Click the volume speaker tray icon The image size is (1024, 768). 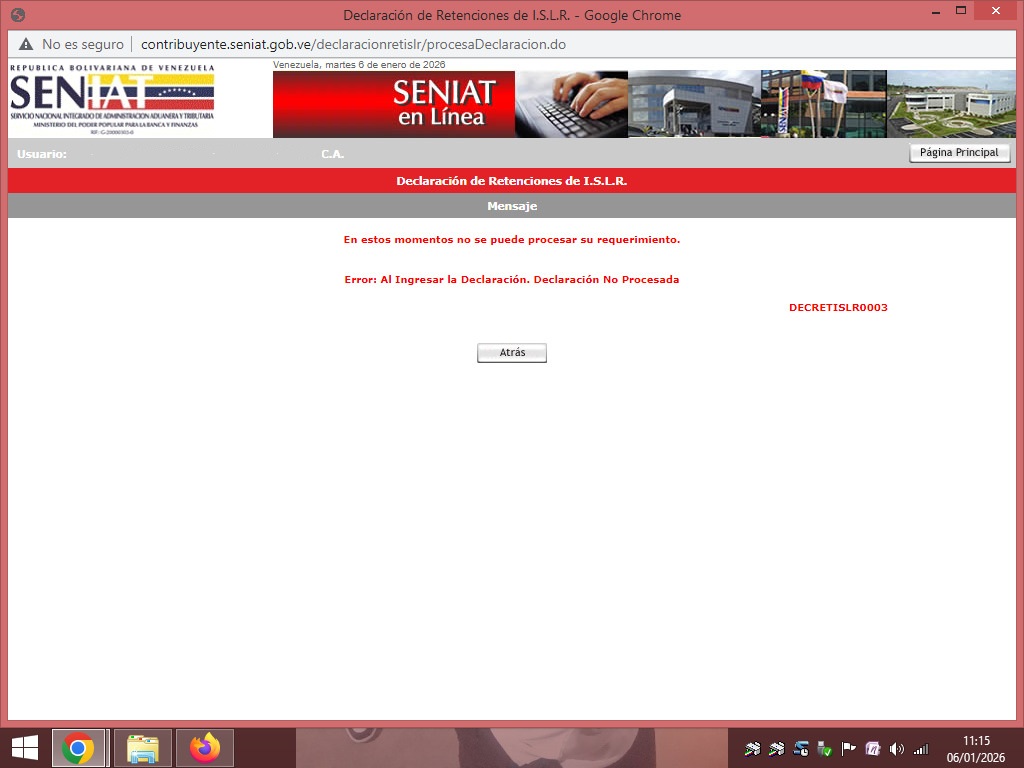897,749
